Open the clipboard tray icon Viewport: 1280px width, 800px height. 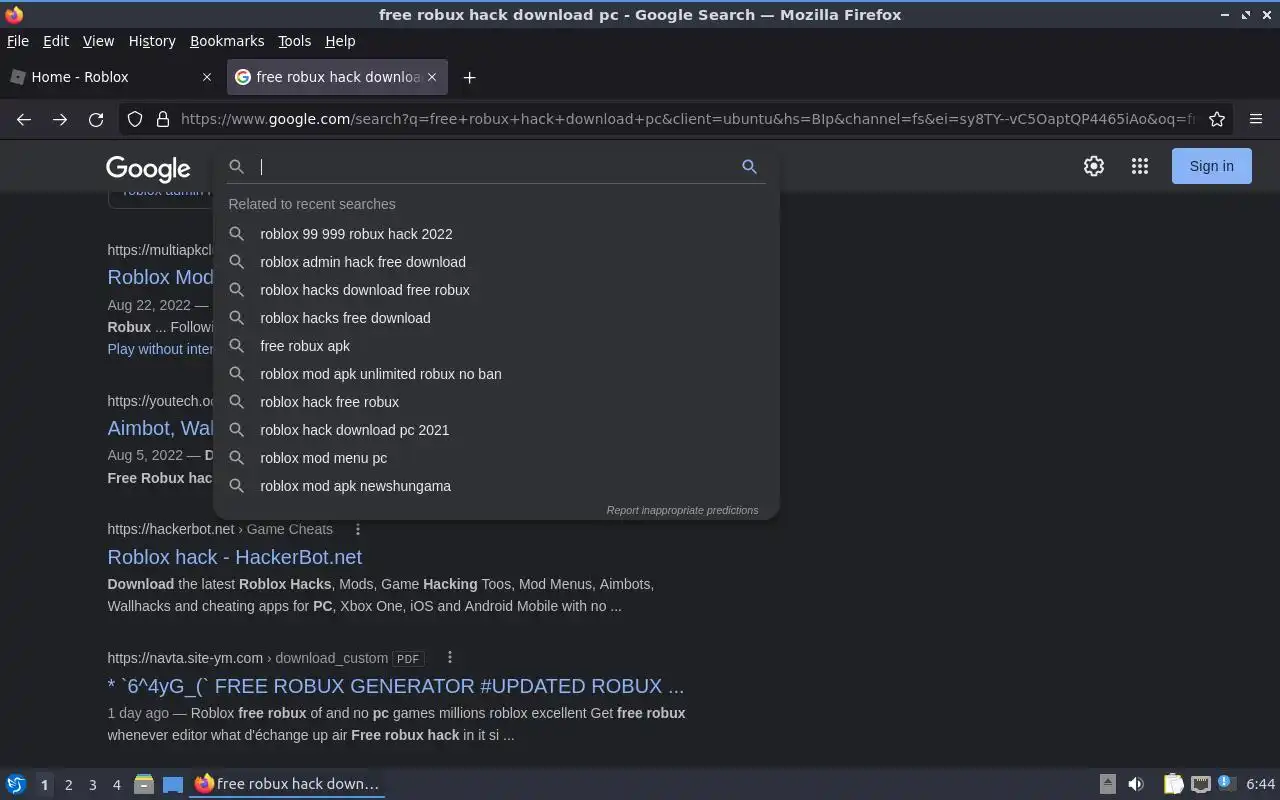(1173, 784)
